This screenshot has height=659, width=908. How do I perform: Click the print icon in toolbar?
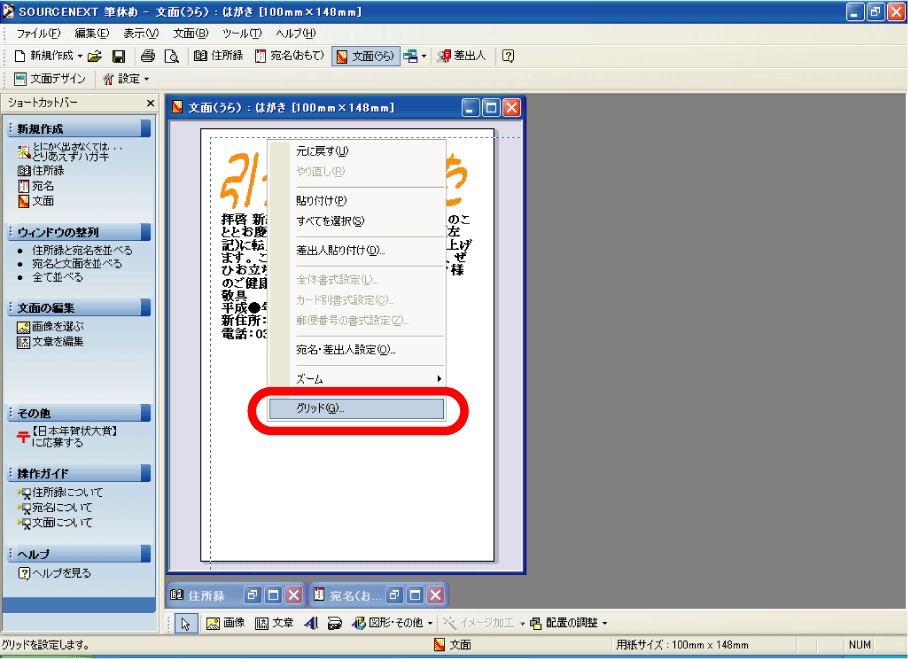(148, 56)
